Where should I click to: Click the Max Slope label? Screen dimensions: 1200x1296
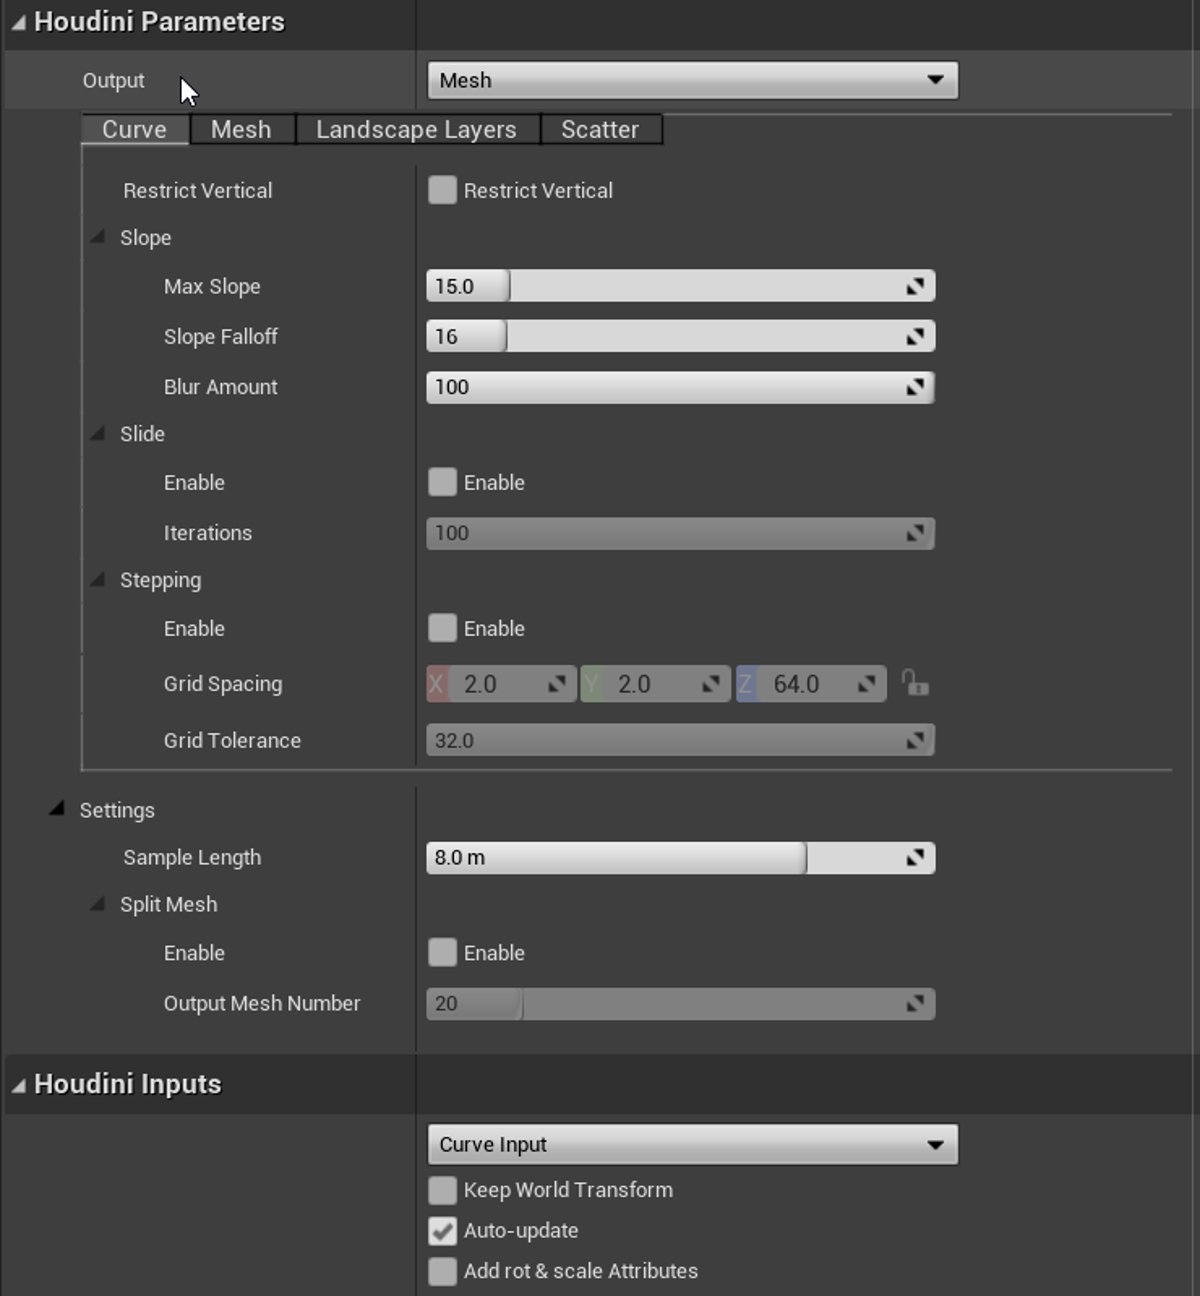pyautogui.click(x=212, y=286)
